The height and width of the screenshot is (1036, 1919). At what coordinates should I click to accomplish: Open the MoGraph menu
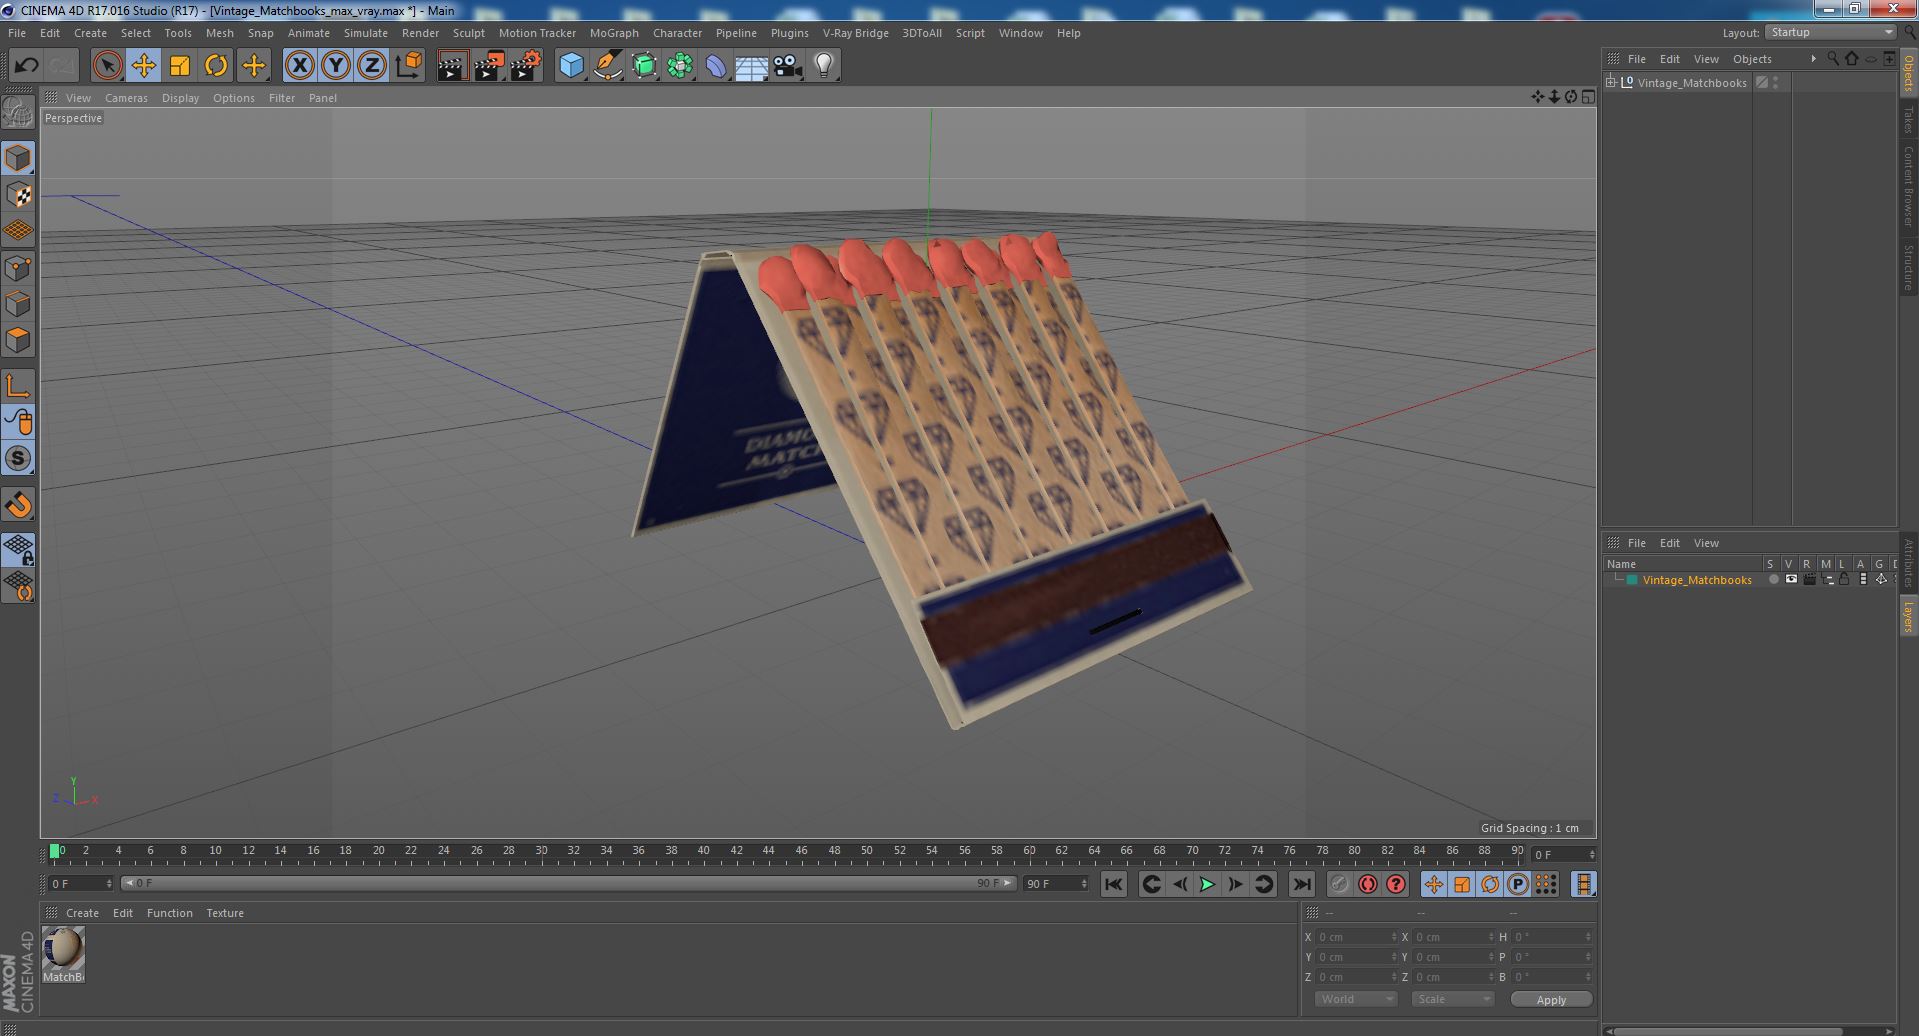pyautogui.click(x=613, y=33)
